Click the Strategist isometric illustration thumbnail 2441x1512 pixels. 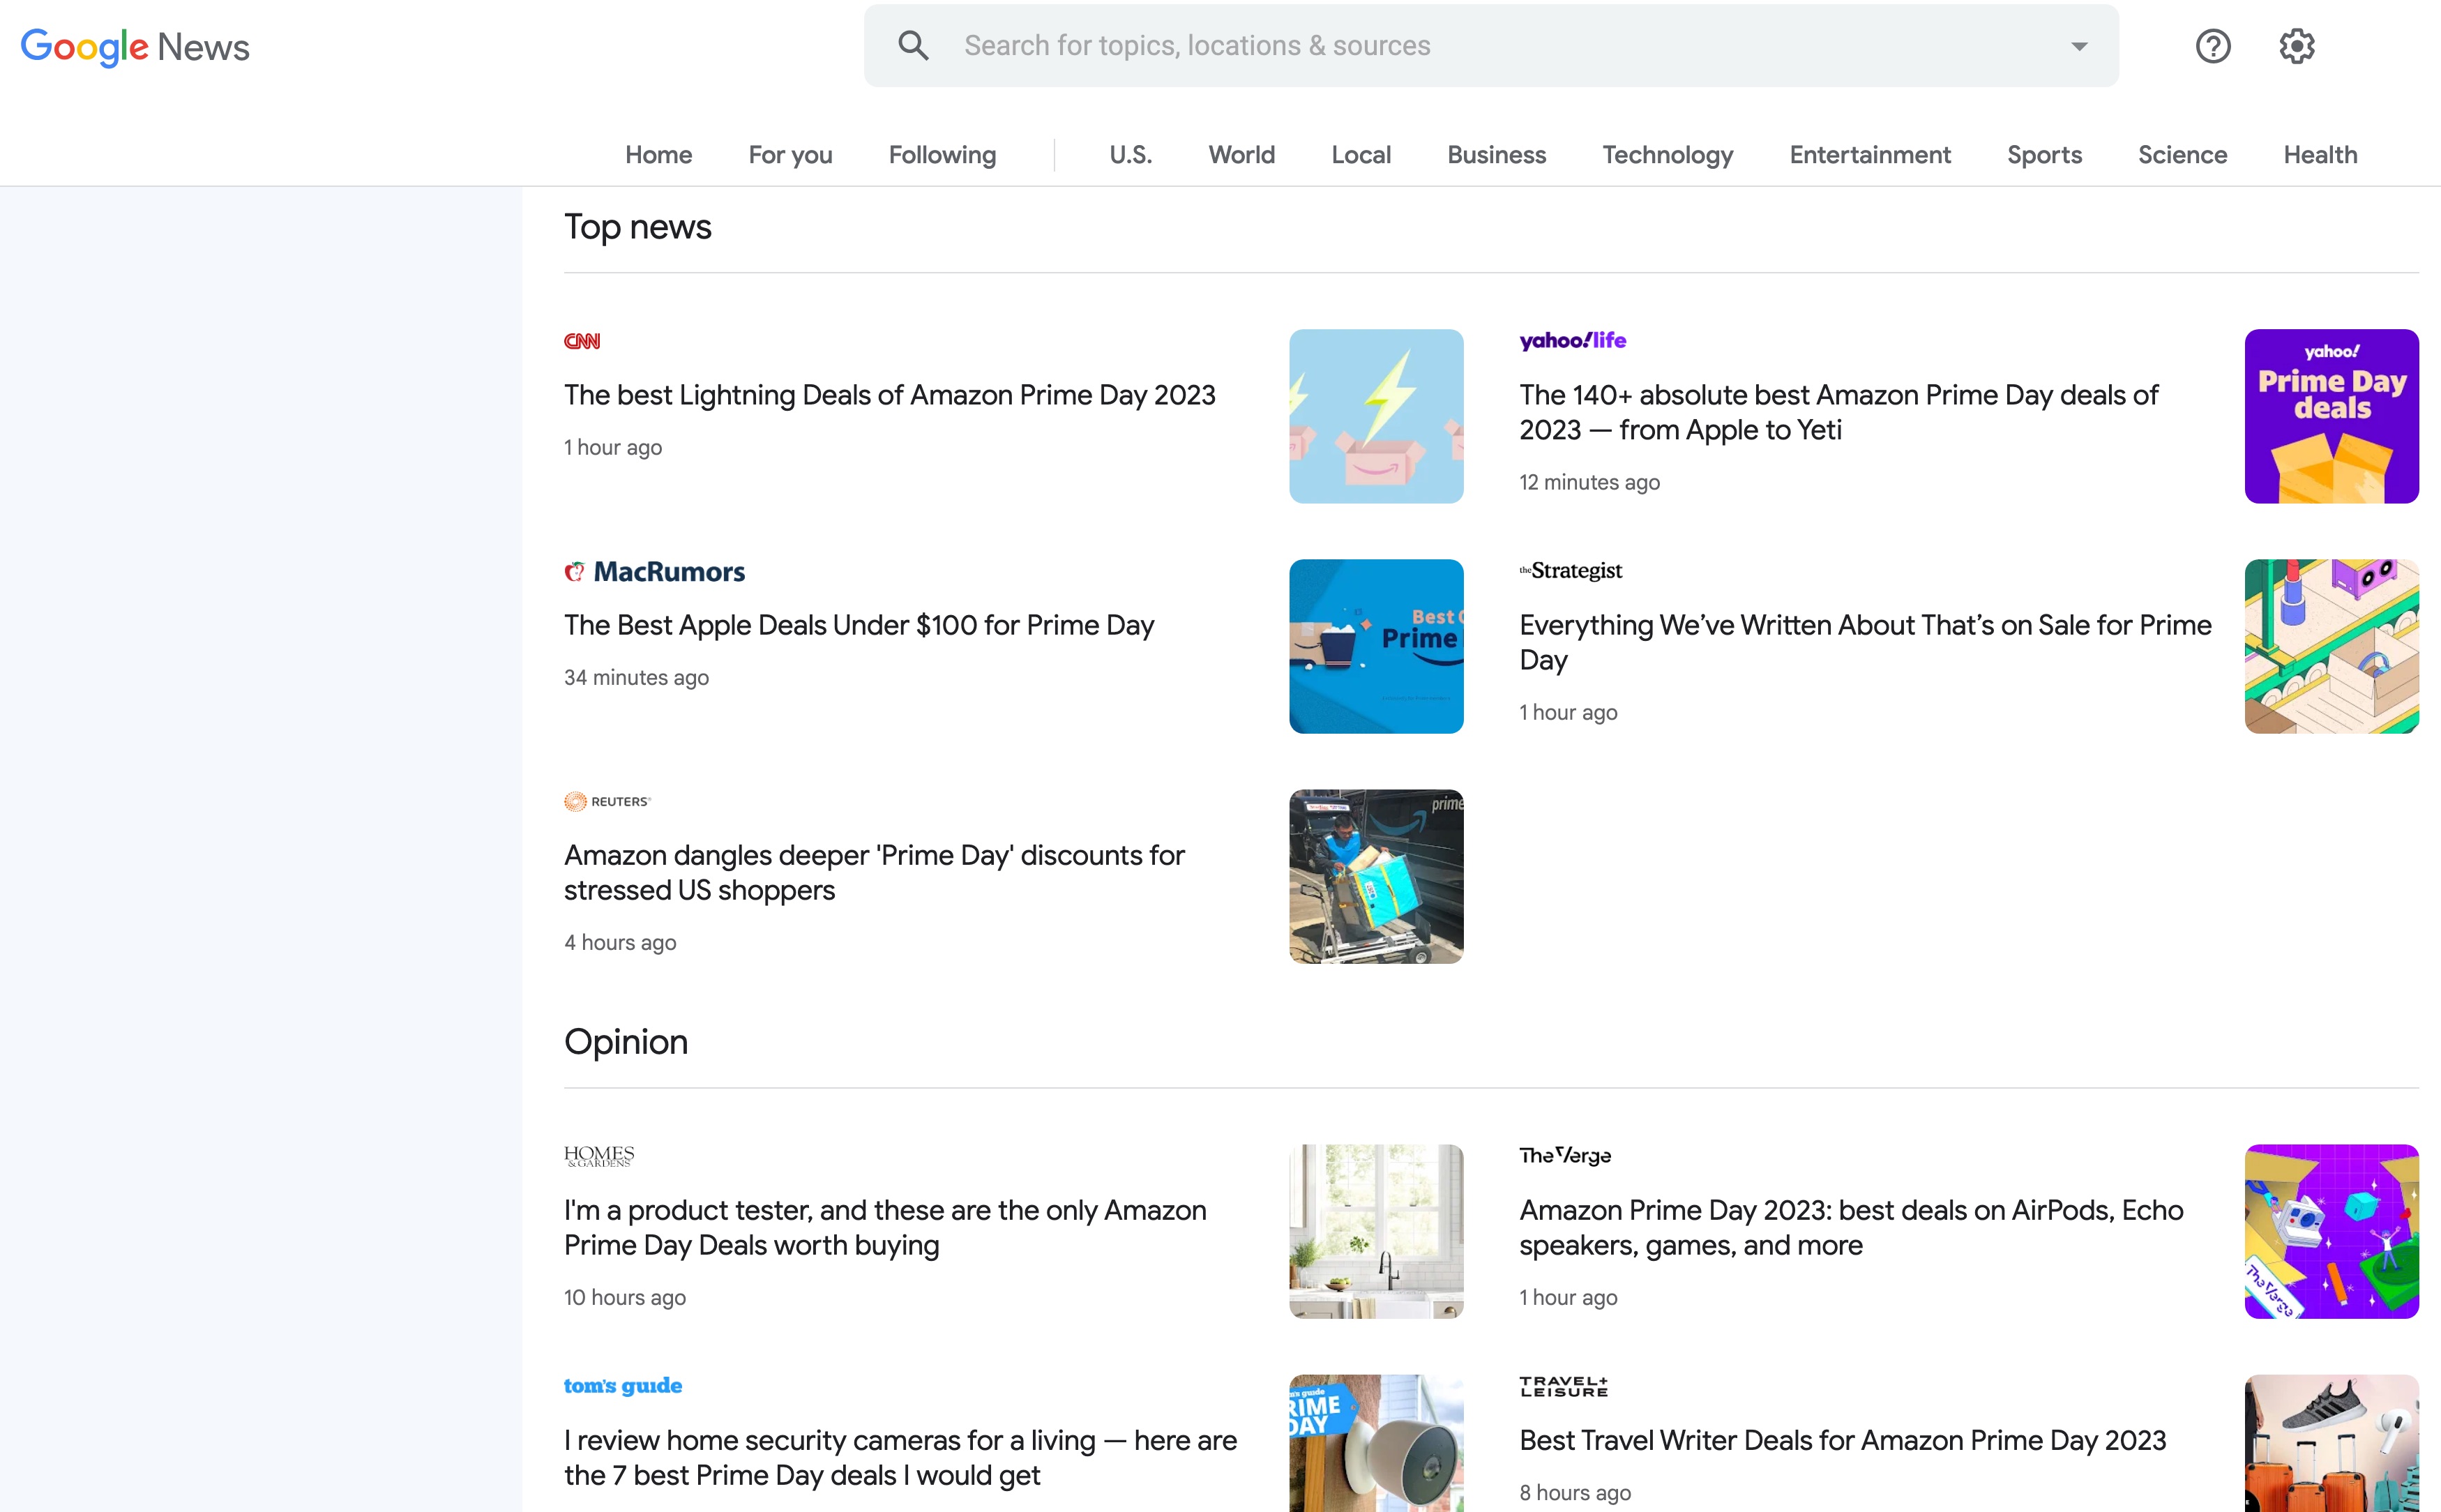tap(2331, 646)
